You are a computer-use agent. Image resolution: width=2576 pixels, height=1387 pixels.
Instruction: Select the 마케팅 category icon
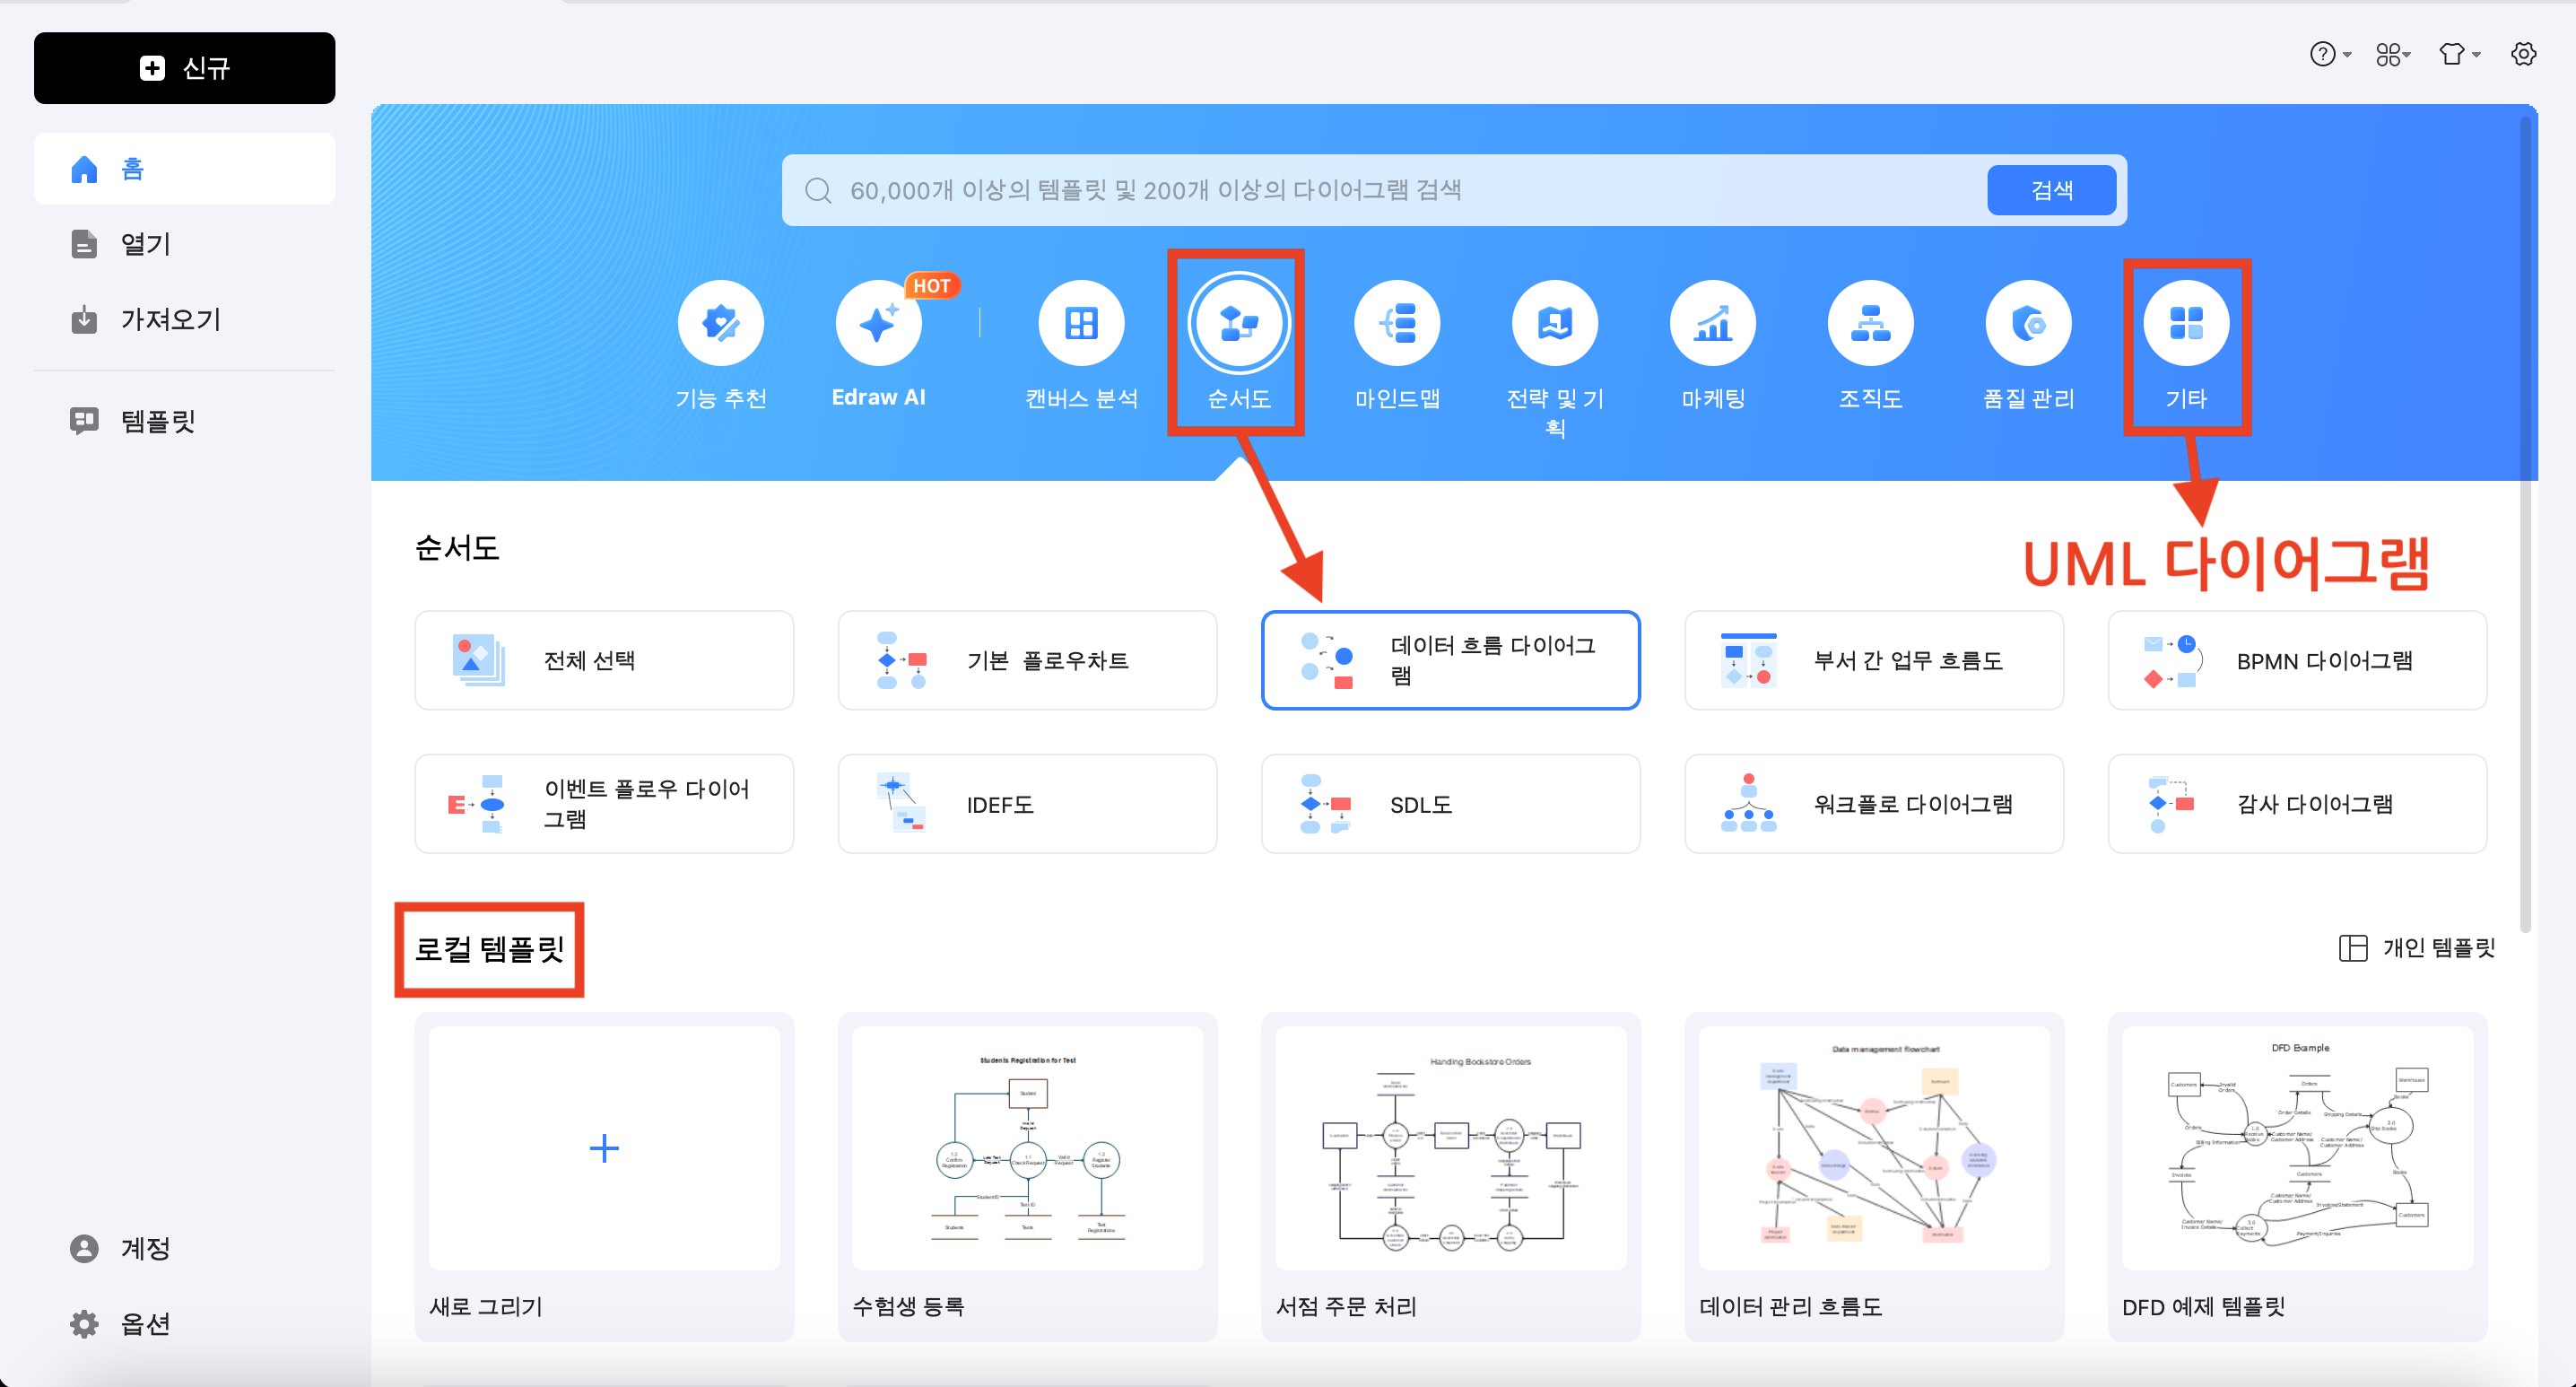1713,323
